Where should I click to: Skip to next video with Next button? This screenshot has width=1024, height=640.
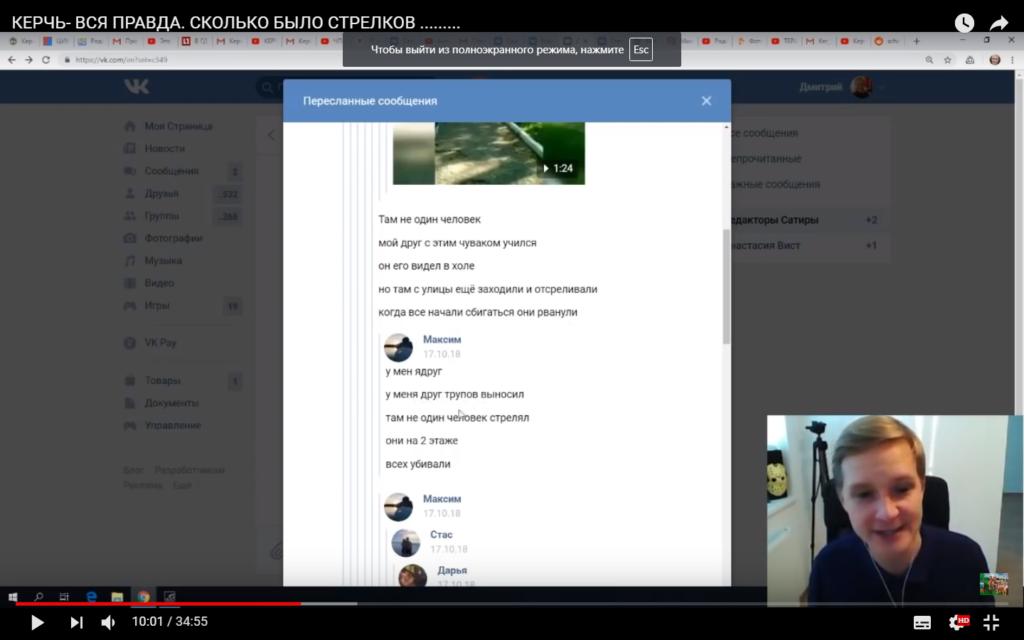[x=76, y=622]
